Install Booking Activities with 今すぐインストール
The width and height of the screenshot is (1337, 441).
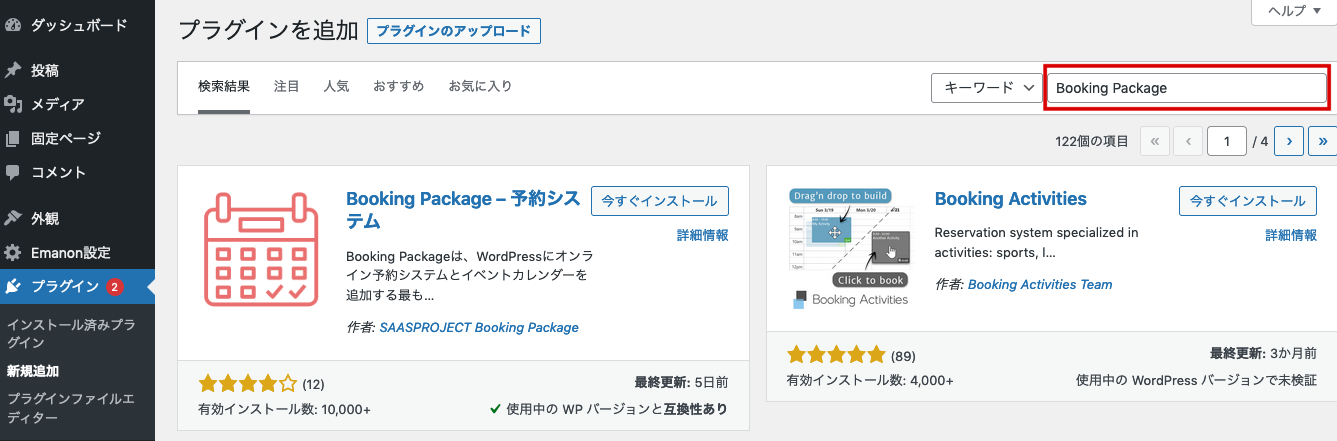1248,201
